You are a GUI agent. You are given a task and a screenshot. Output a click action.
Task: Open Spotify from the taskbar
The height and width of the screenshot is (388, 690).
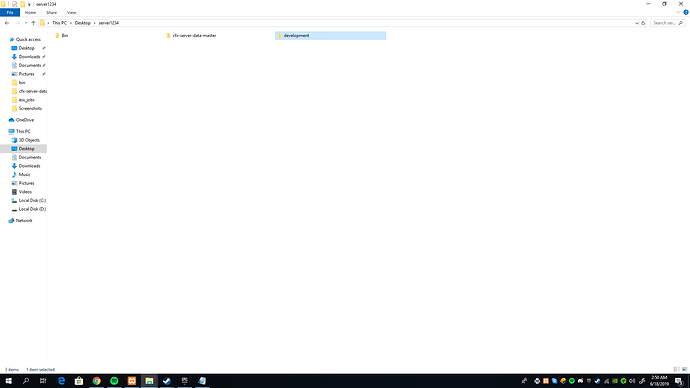(x=114, y=381)
